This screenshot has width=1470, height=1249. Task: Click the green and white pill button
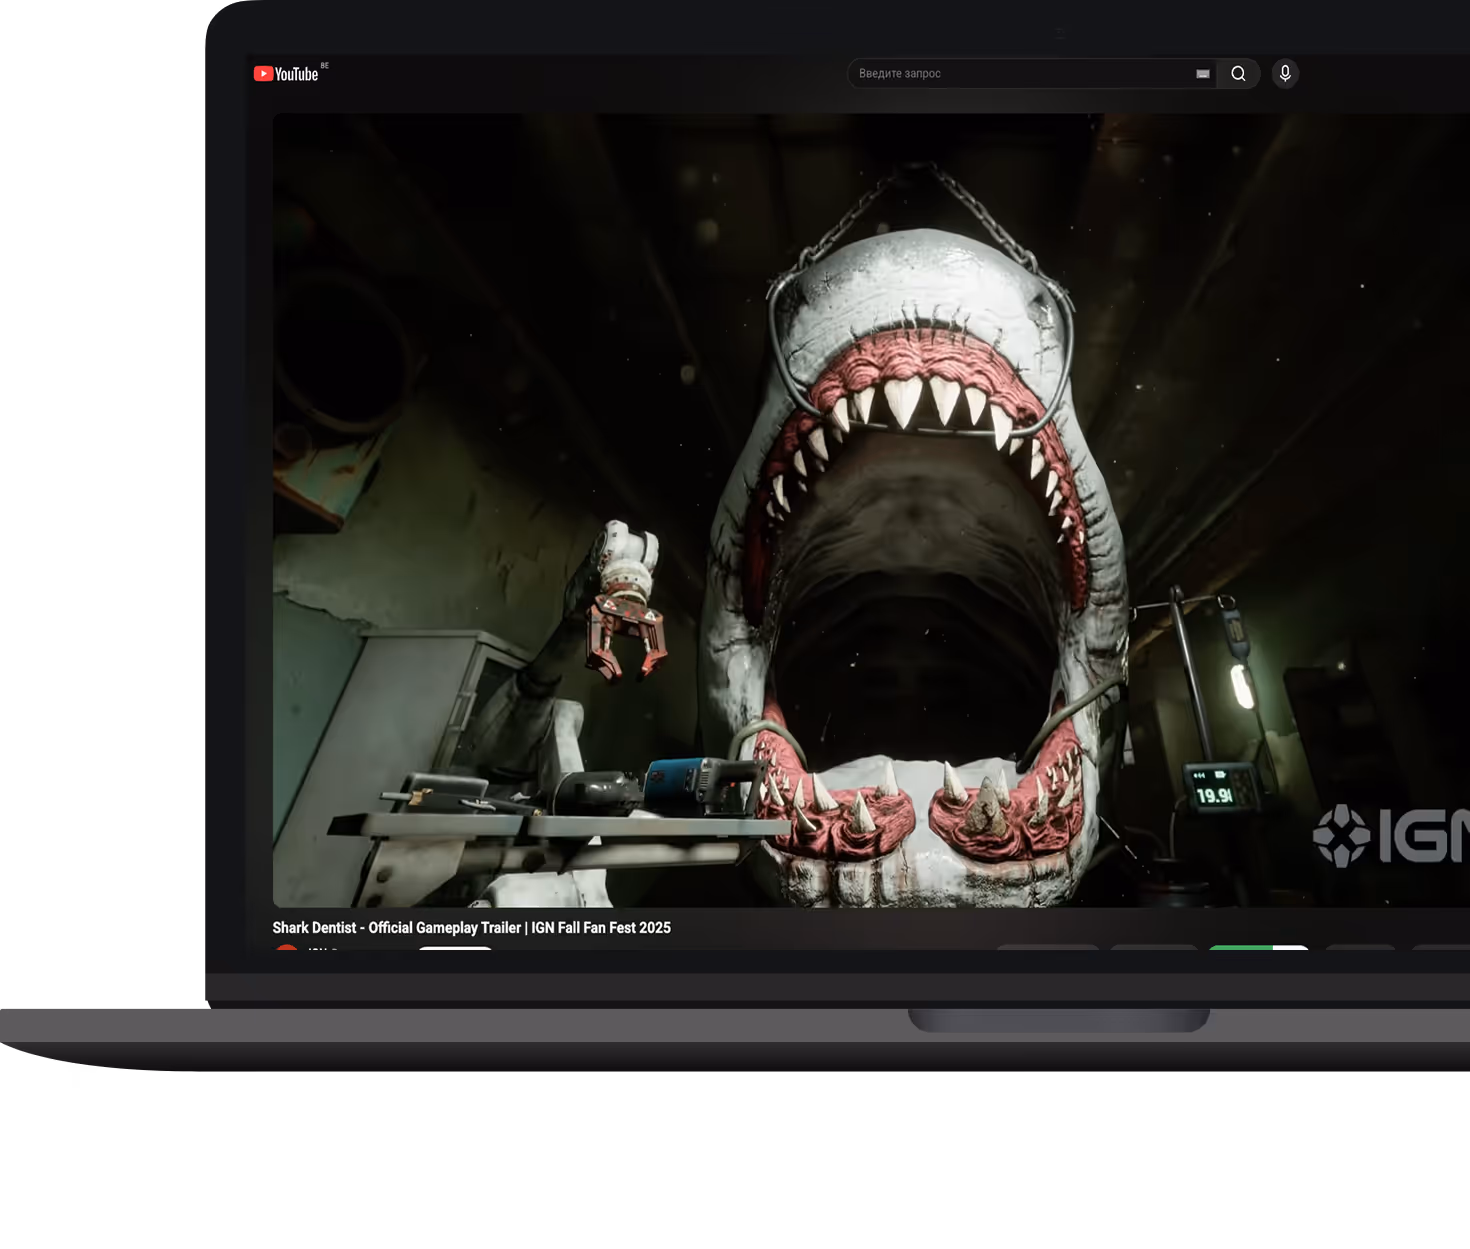click(1258, 947)
